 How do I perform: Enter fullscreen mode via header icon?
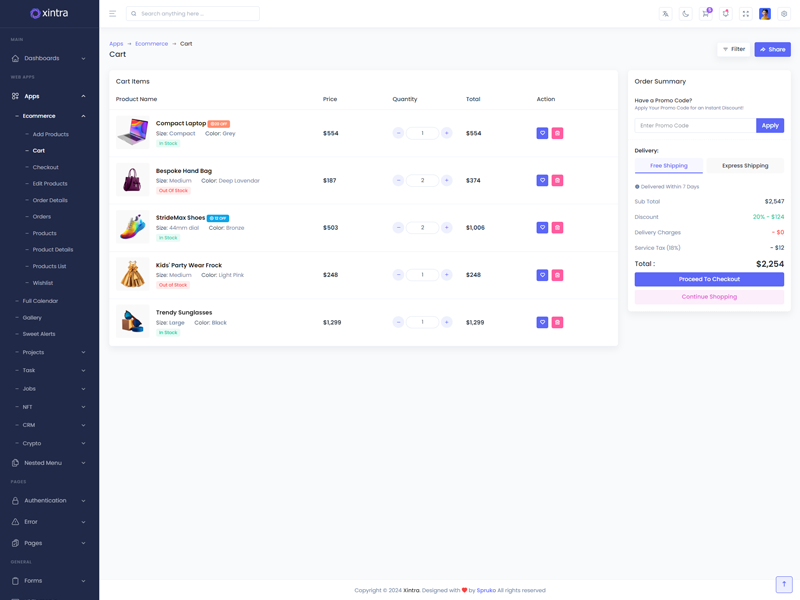(745, 14)
